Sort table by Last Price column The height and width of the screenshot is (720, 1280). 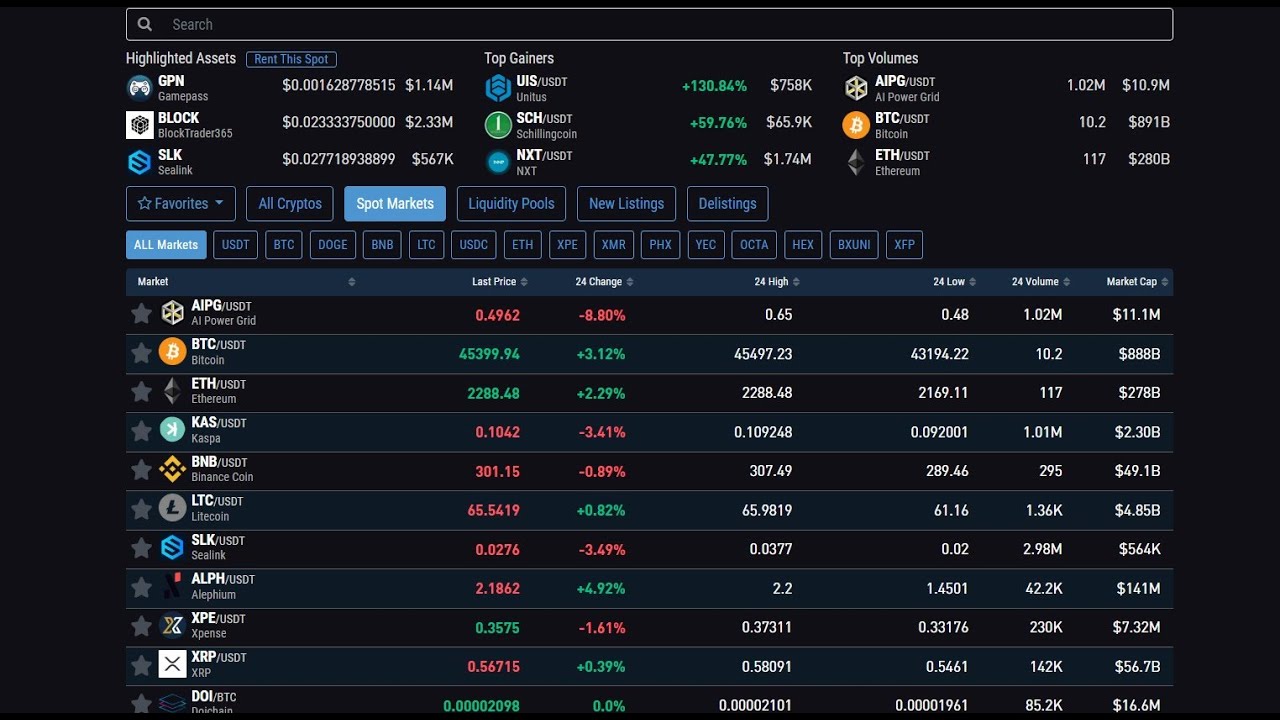point(499,282)
